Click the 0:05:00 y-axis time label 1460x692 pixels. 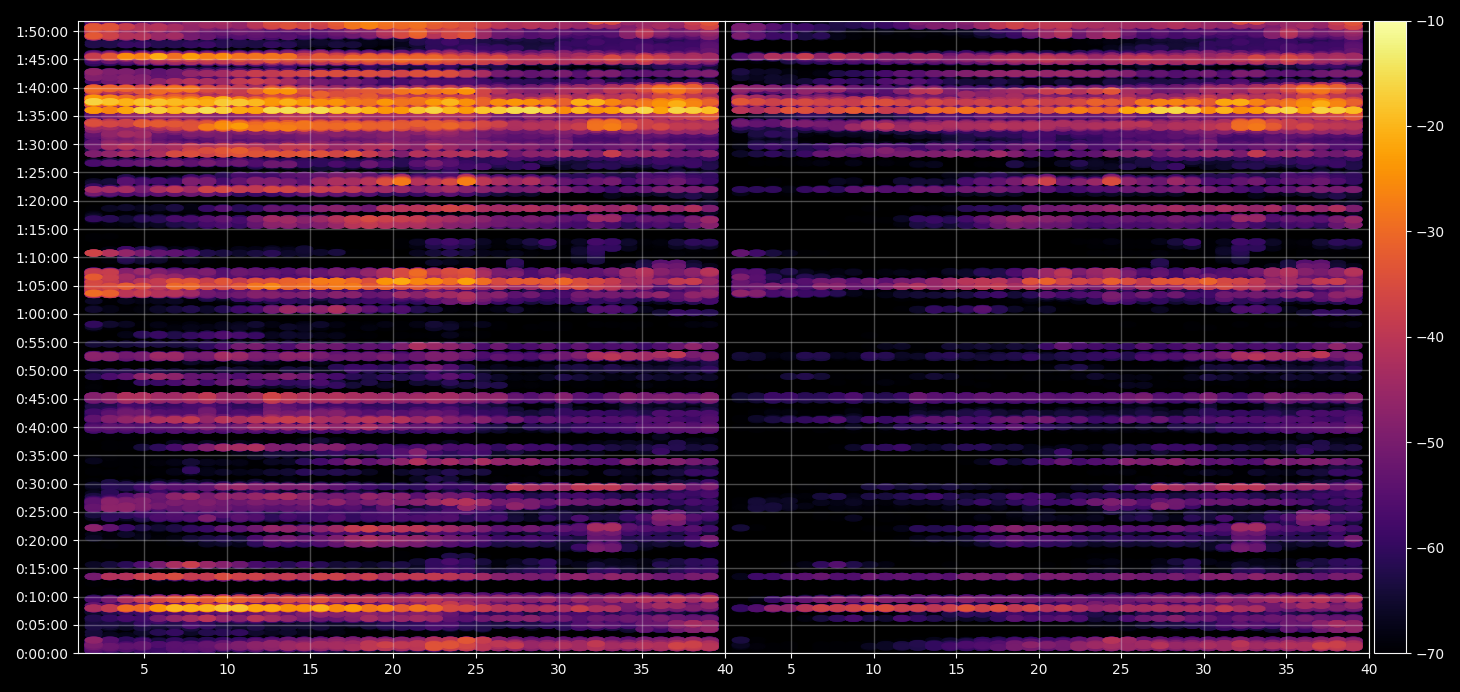coord(43,626)
